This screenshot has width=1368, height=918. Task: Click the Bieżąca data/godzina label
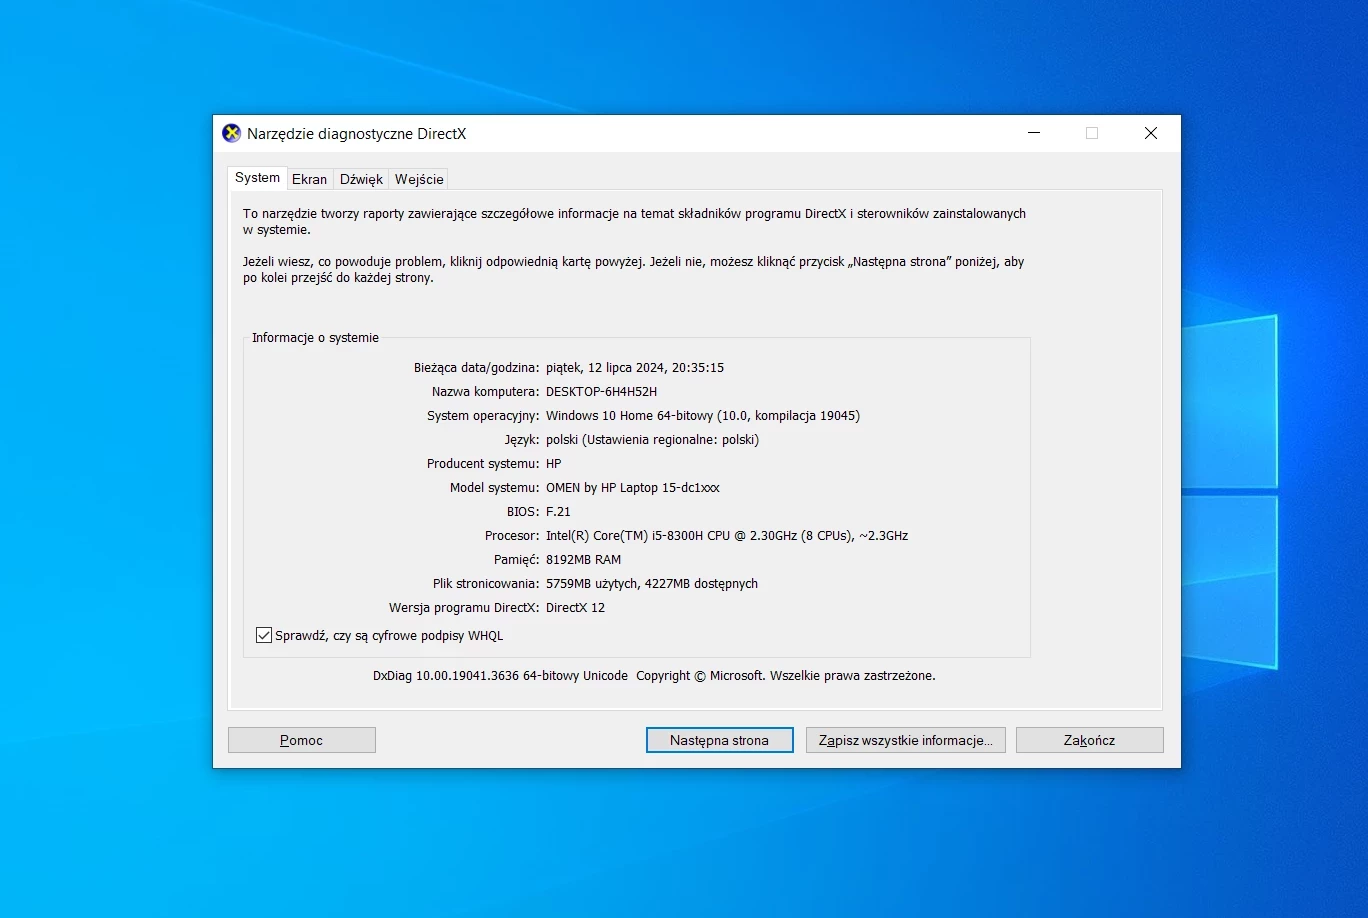point(476,367)
